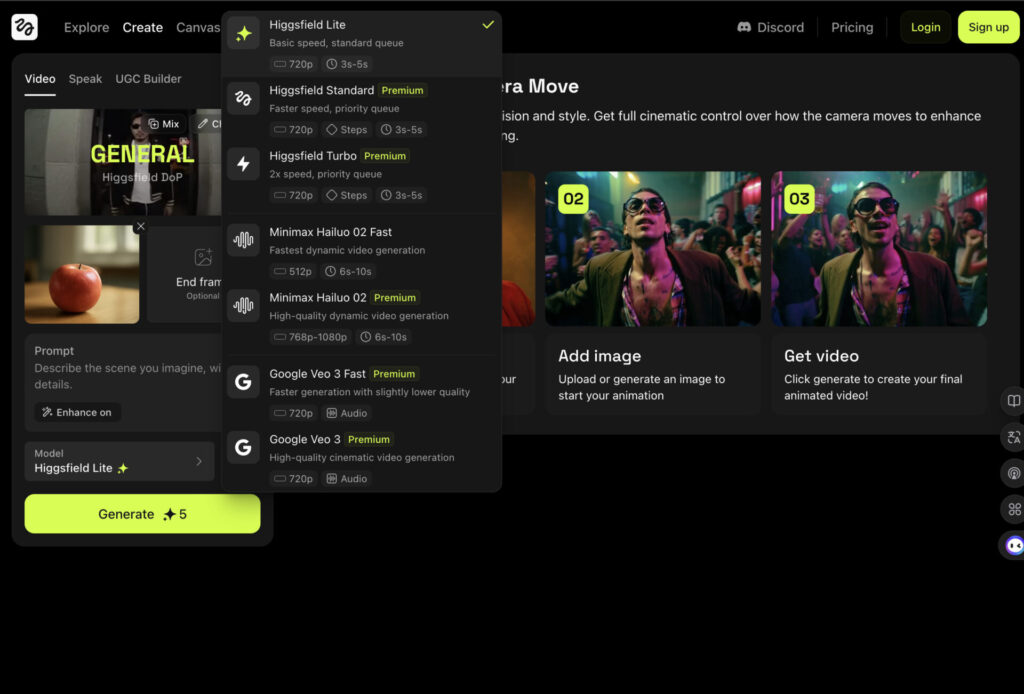
Task: Select the Higgsfield Standard model
Action: (x=361, y=110)
